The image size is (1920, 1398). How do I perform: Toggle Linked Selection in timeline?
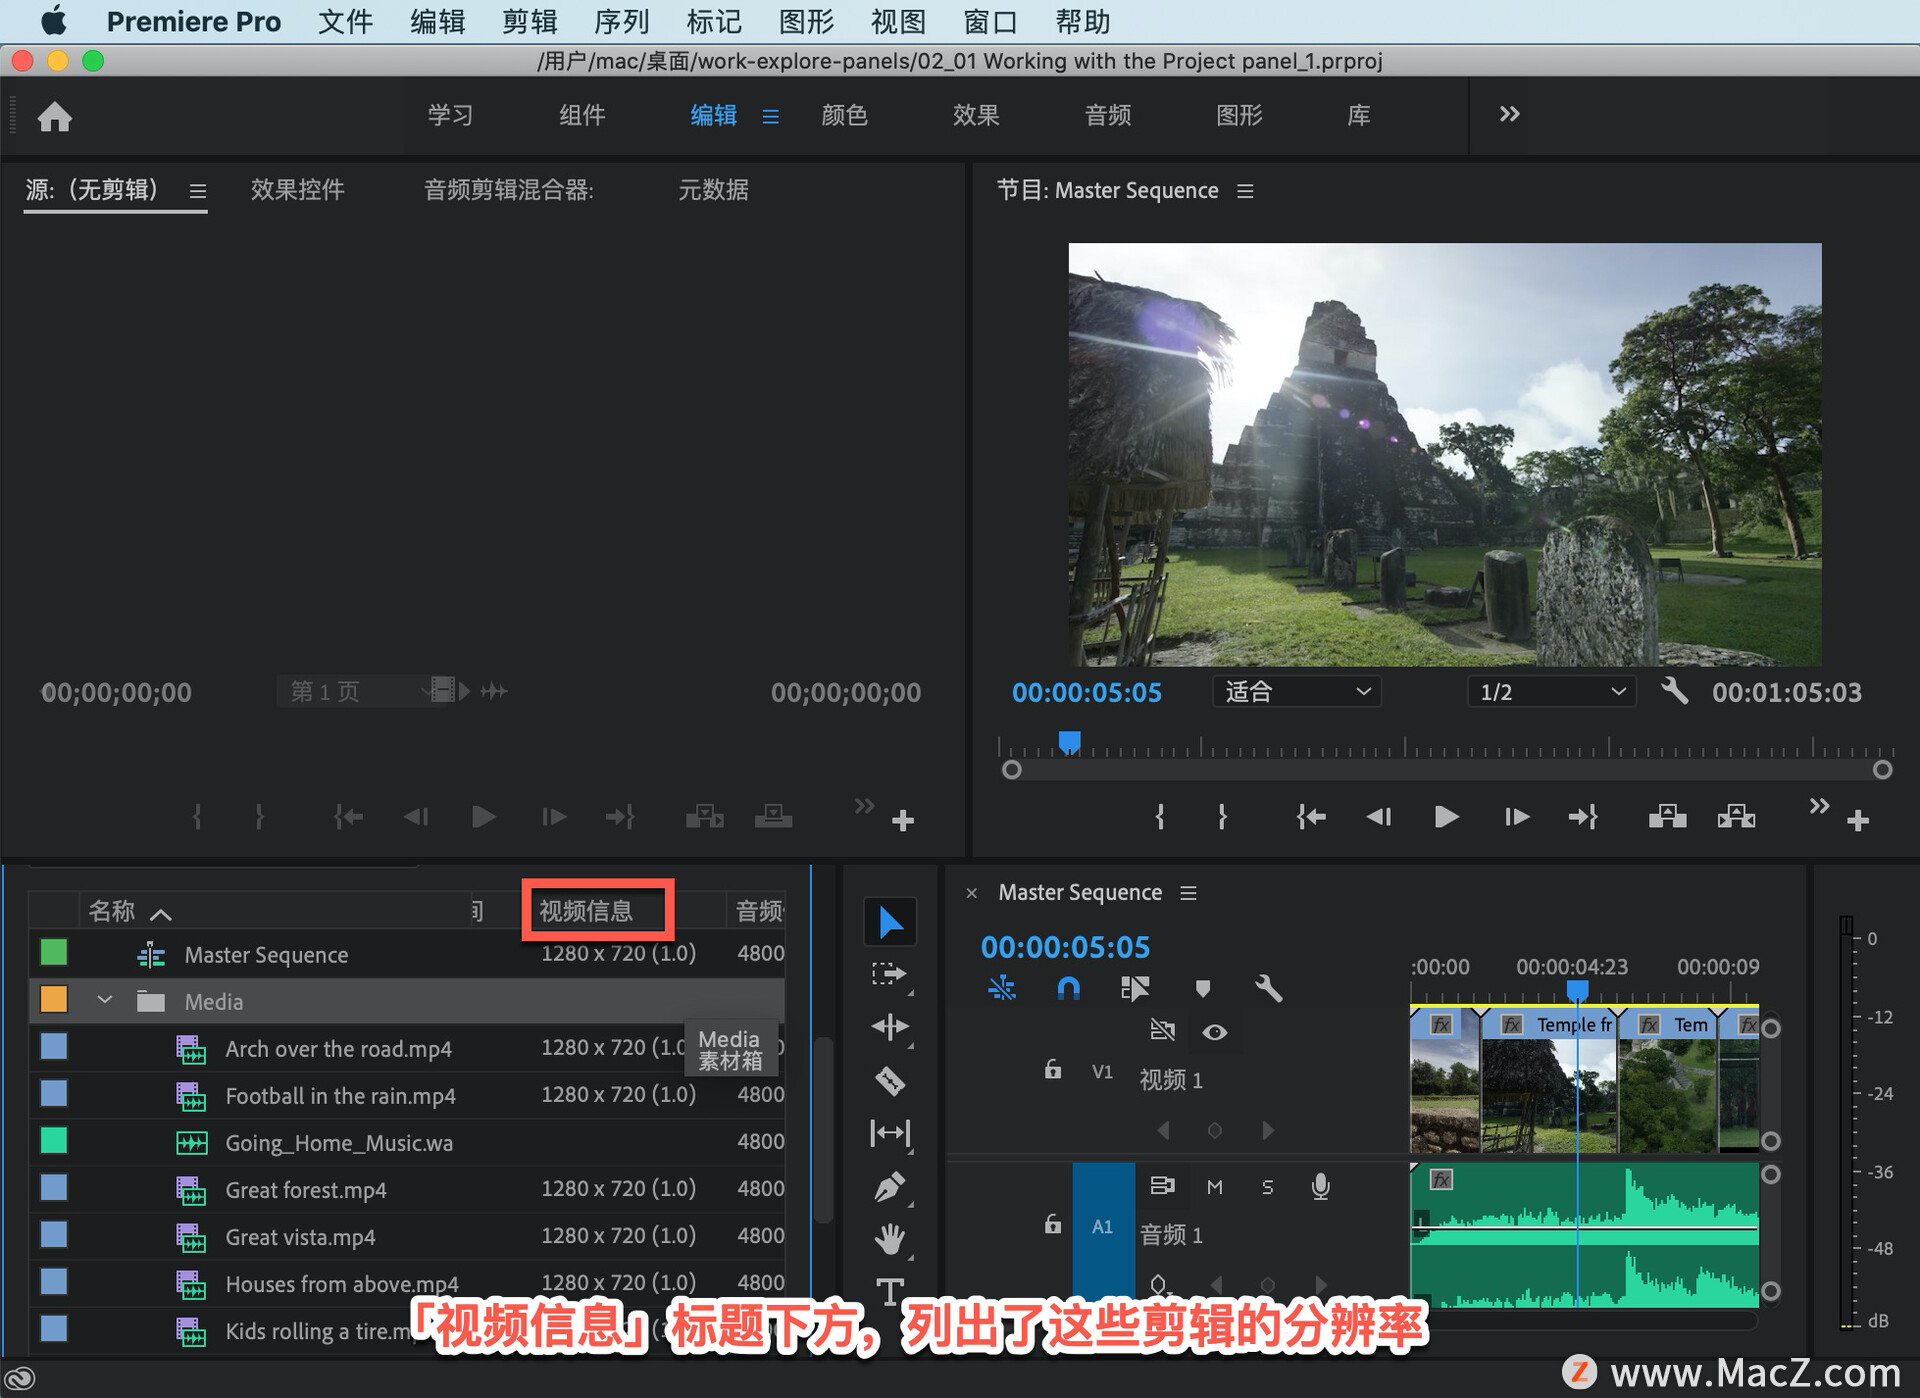click(1135, 989)
